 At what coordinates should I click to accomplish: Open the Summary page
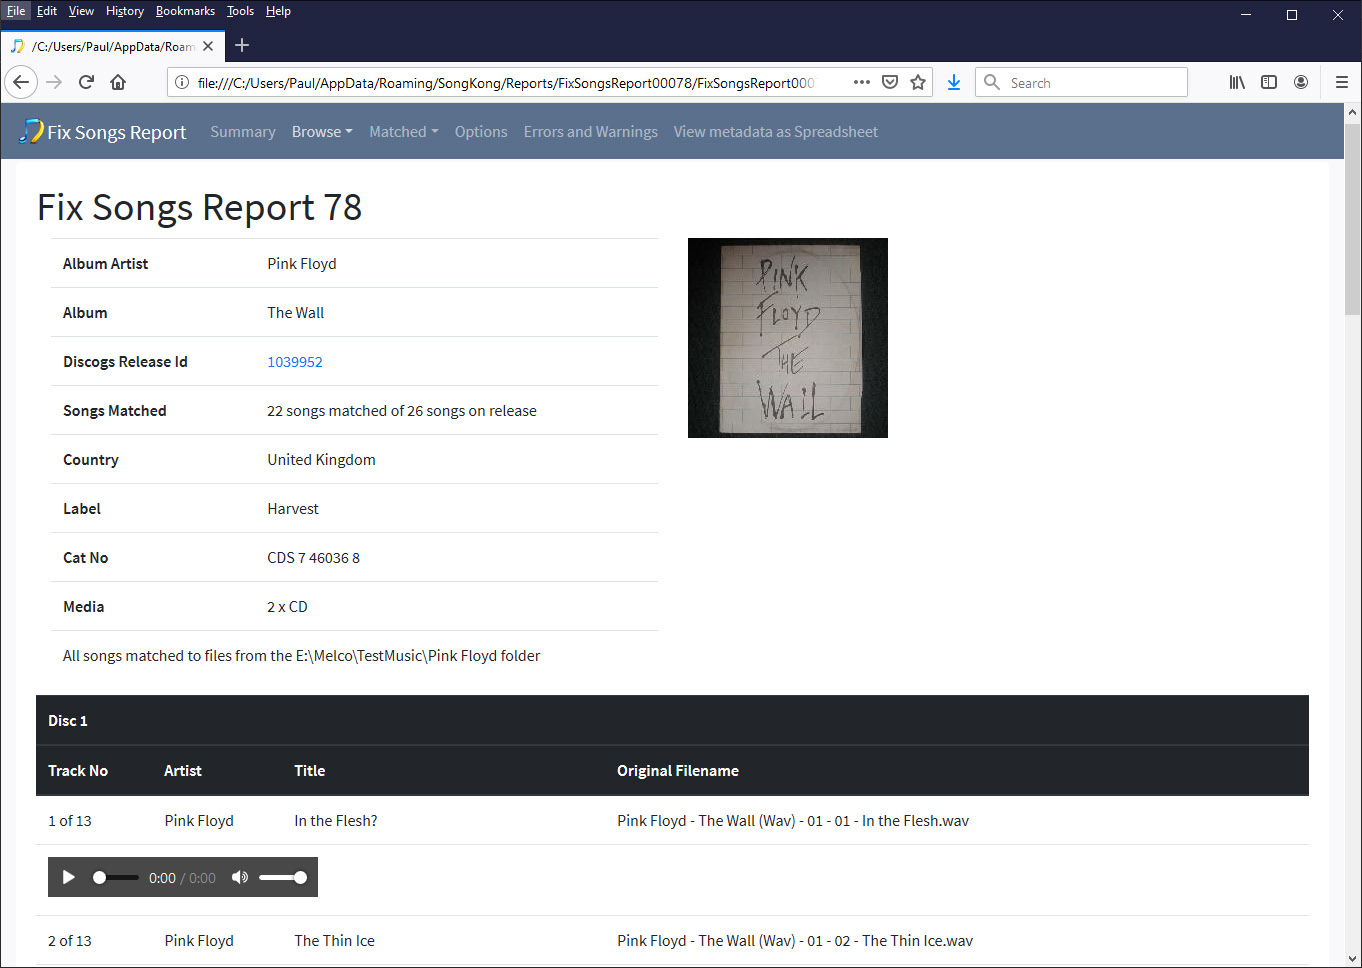point(243,131)
